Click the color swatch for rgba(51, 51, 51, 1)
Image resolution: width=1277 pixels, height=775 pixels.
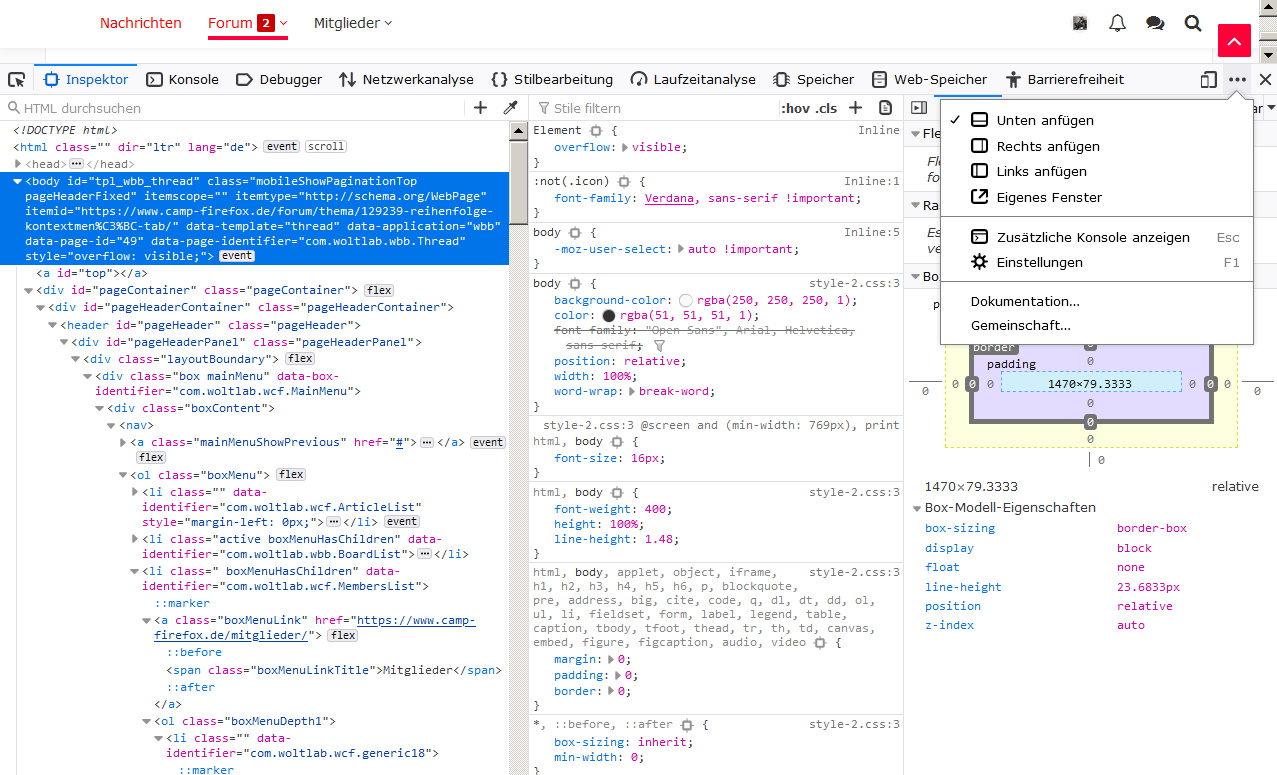click(608, 315)
